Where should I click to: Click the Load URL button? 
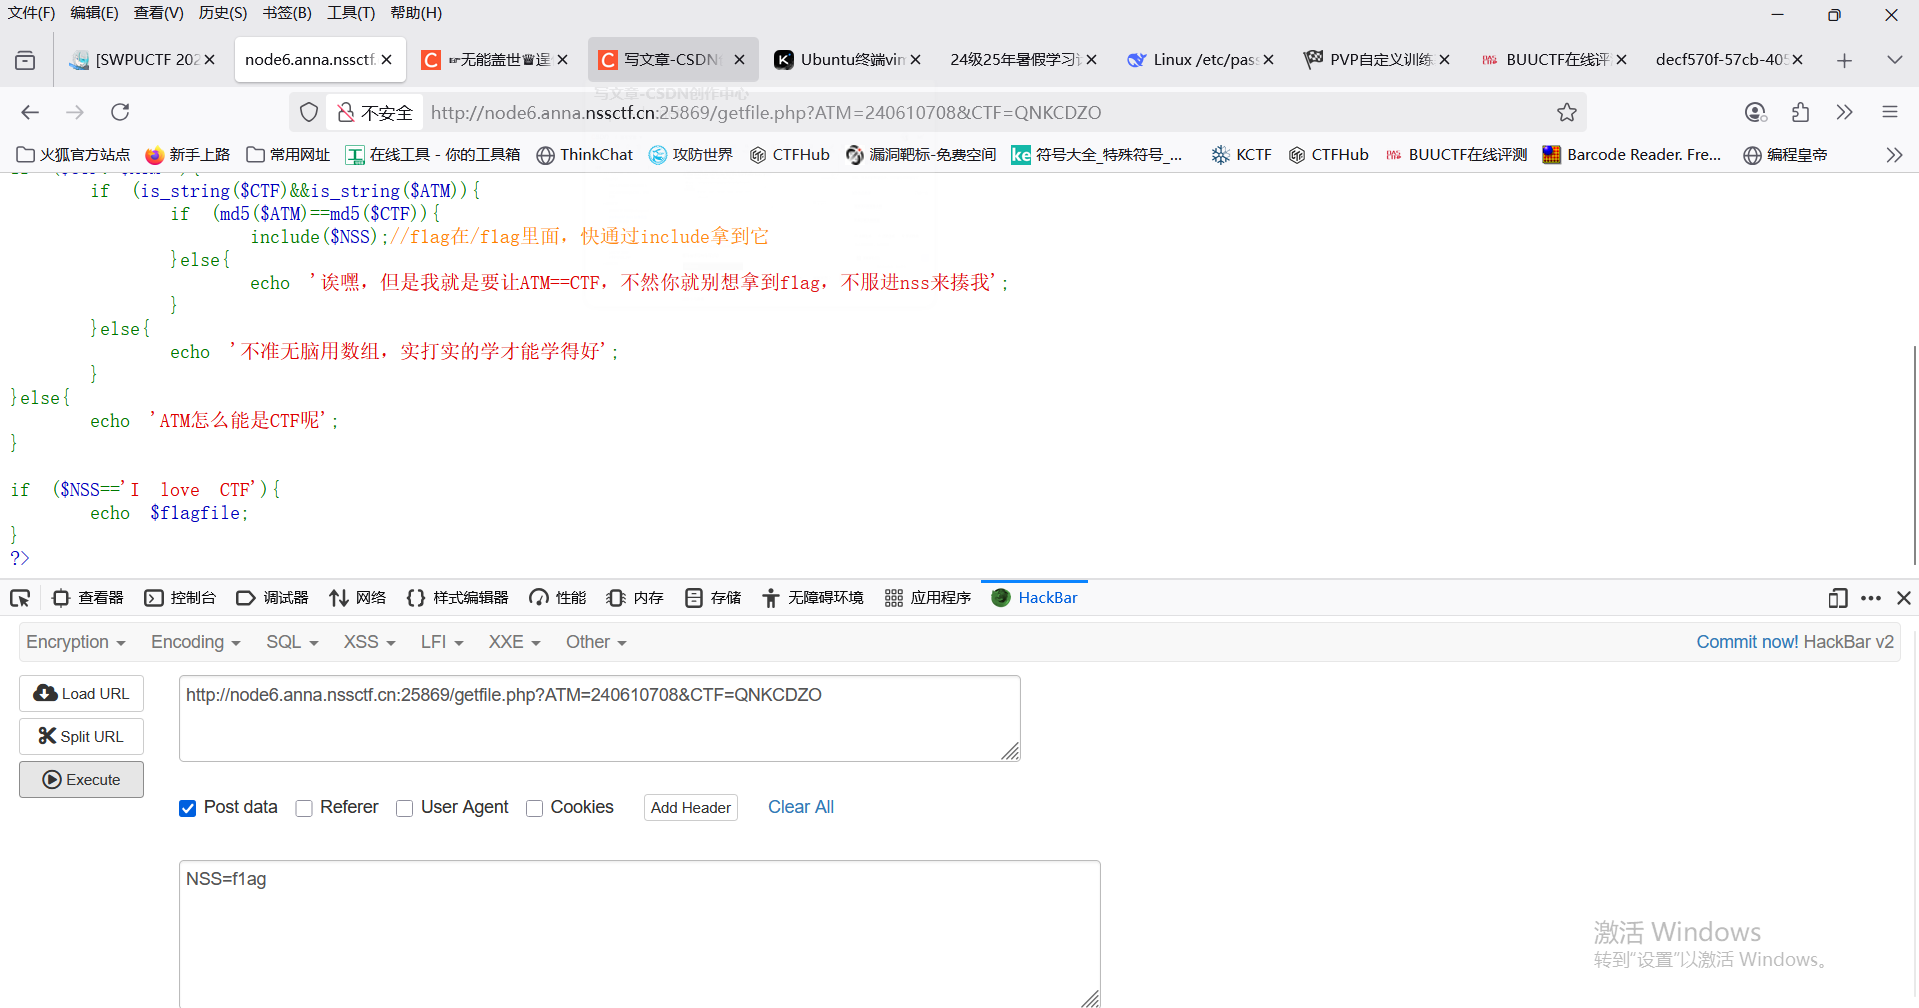pos(81,693)
